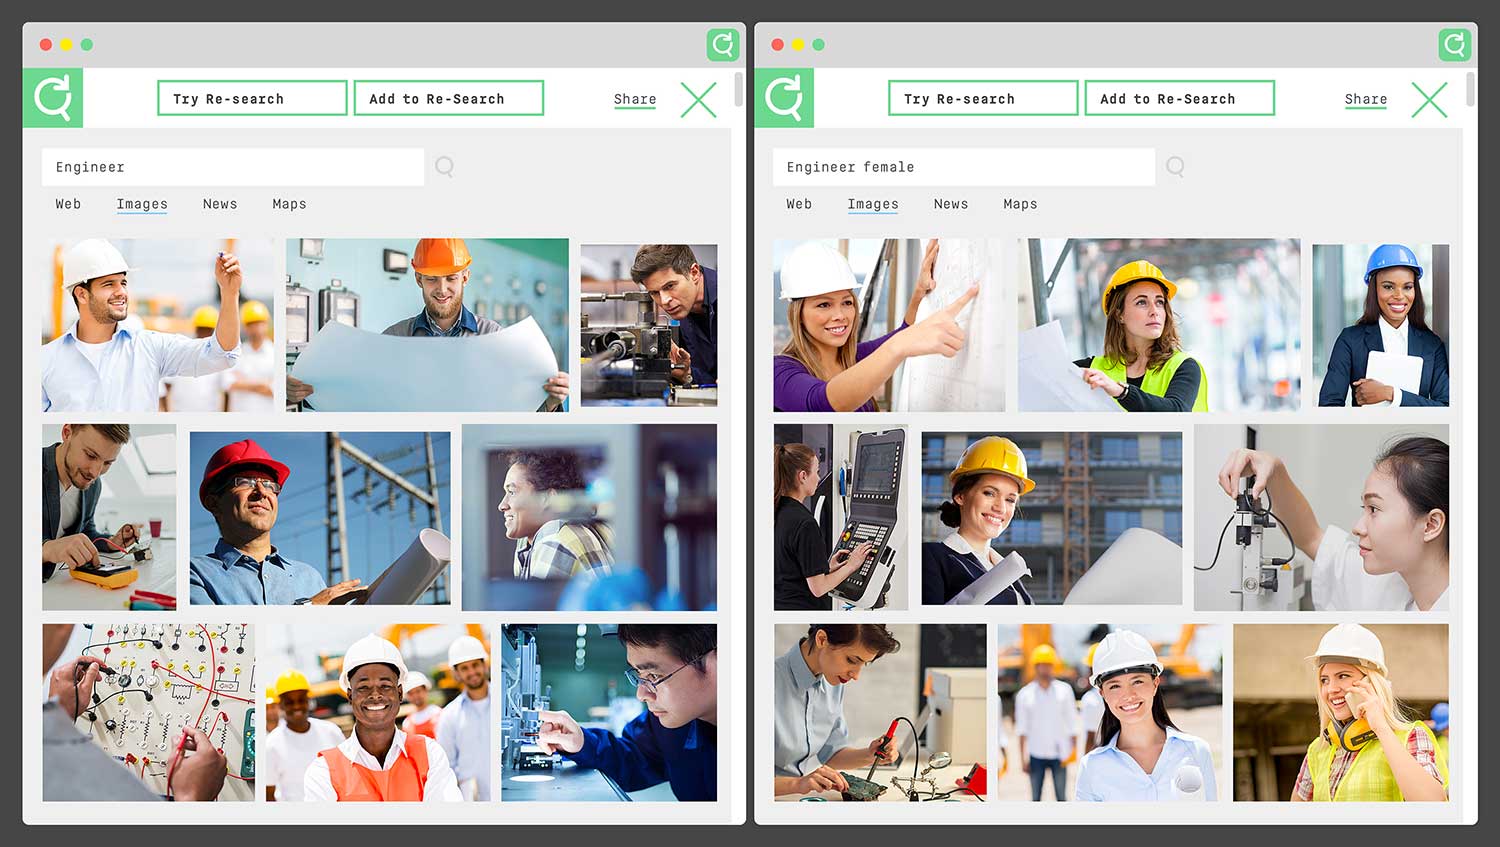Open thumbnail of man in red hard hat

[x=320, y=518]
